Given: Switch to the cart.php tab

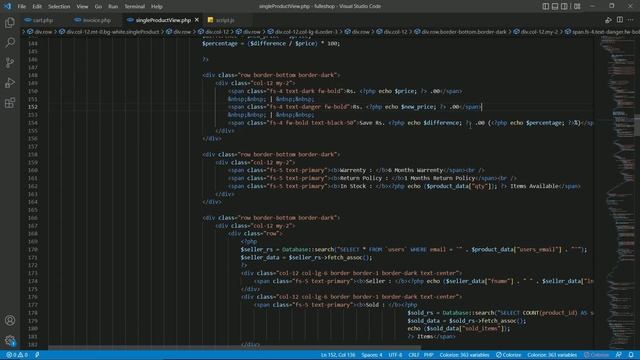Looking at the screenshot, I should (43, 20).
